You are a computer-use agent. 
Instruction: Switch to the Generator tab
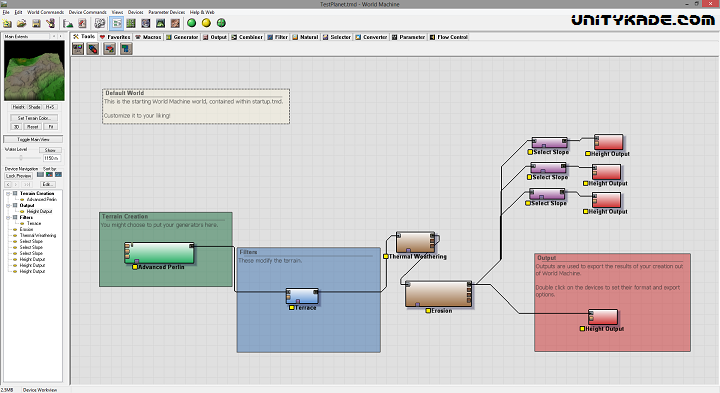(x=182, y=37)
